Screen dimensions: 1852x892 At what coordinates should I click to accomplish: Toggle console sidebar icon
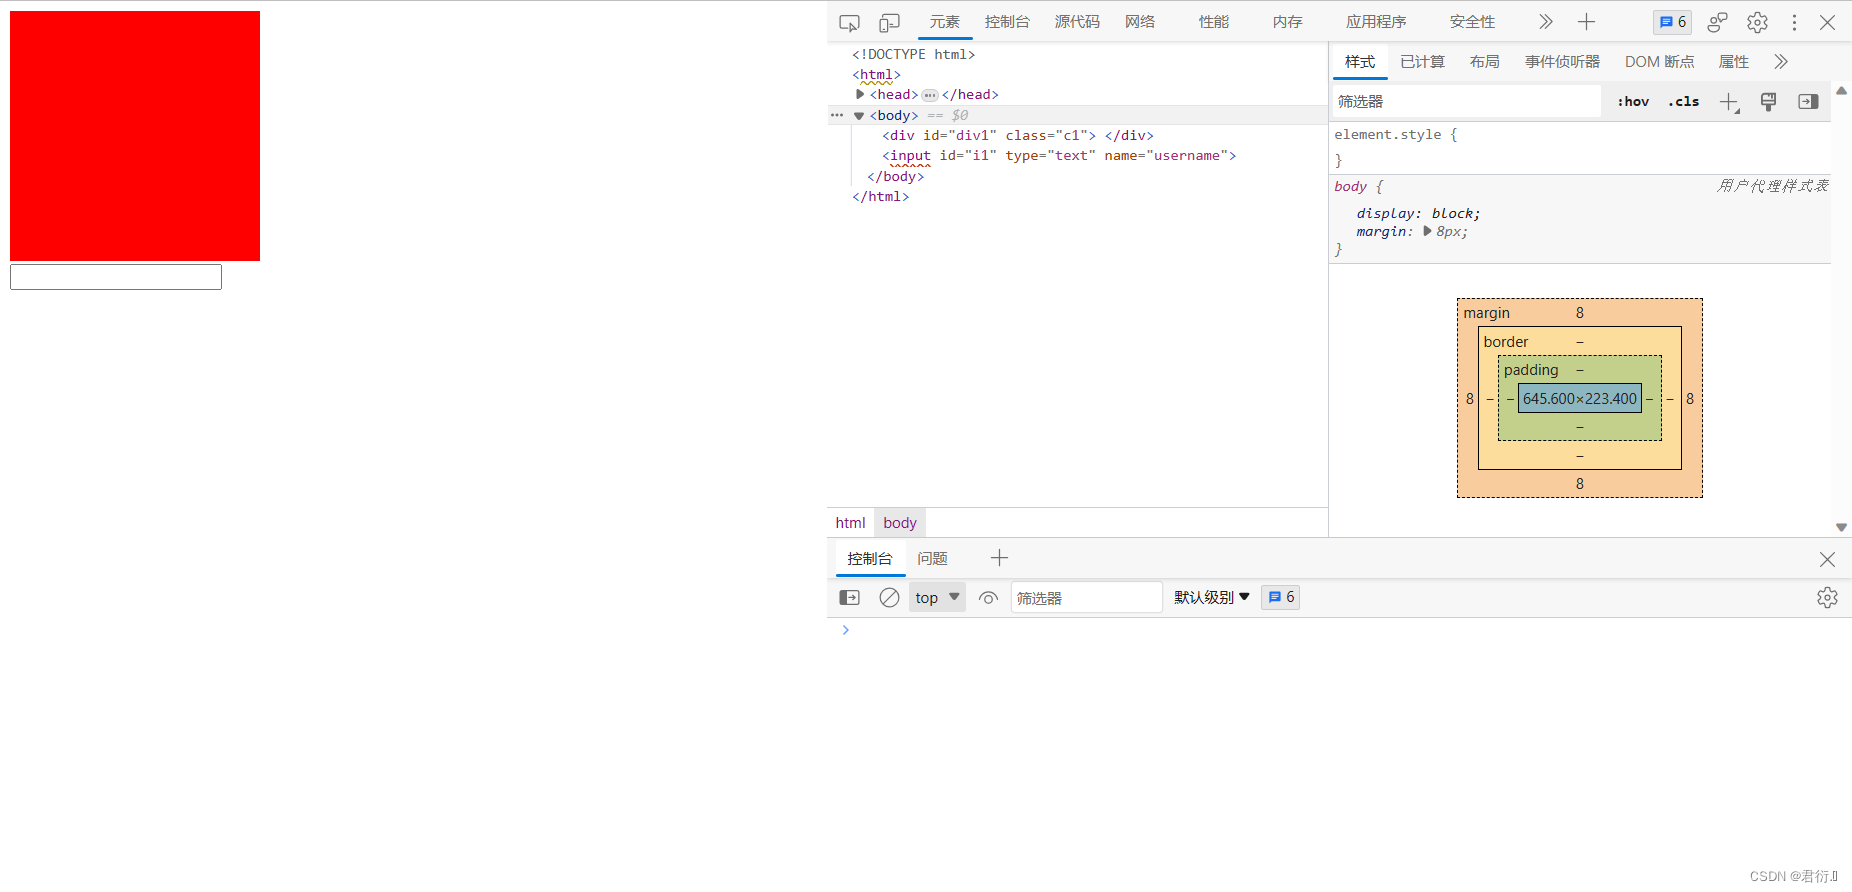[x=849, y=598]
